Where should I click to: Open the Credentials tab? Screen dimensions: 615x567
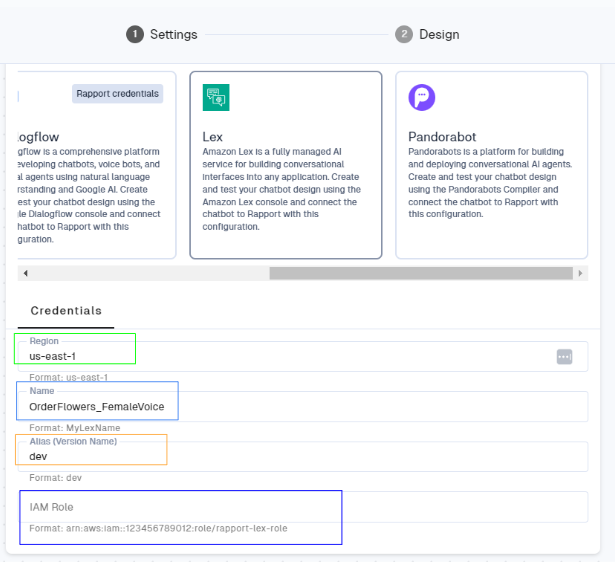coord(66,311)
